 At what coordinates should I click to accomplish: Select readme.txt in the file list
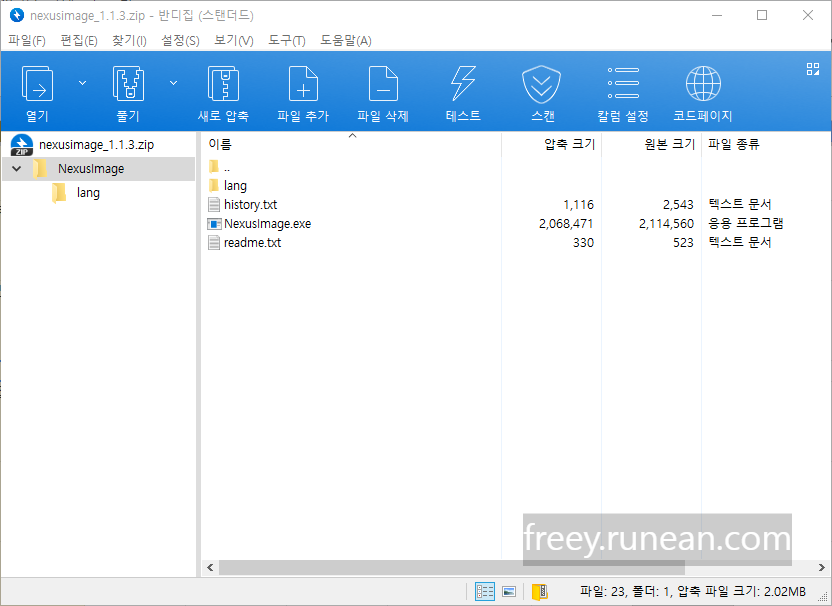point(253,243)
